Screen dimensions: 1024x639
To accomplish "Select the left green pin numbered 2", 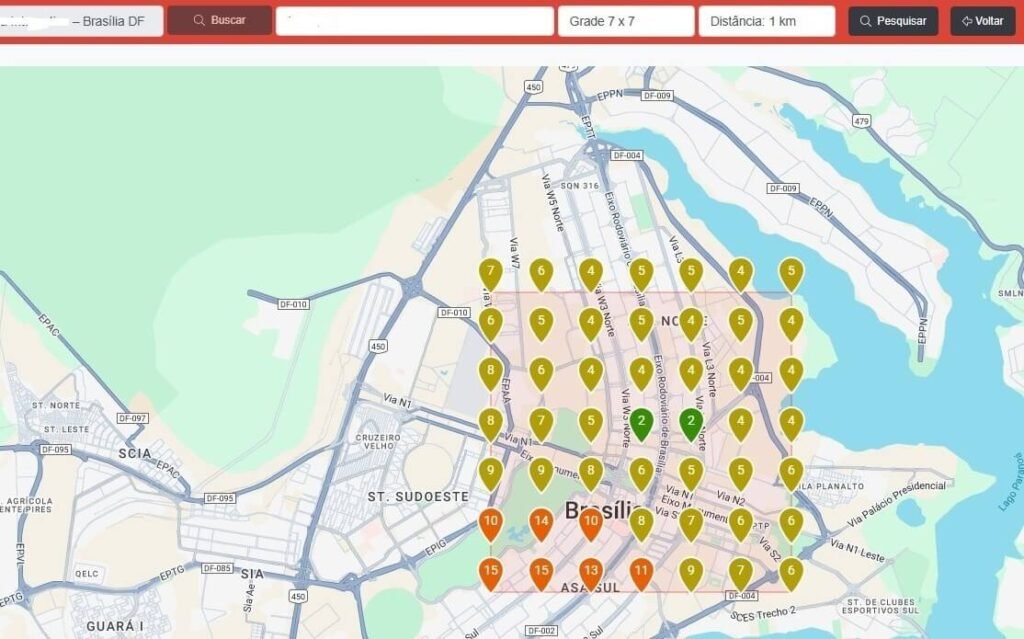I will 641,422.
